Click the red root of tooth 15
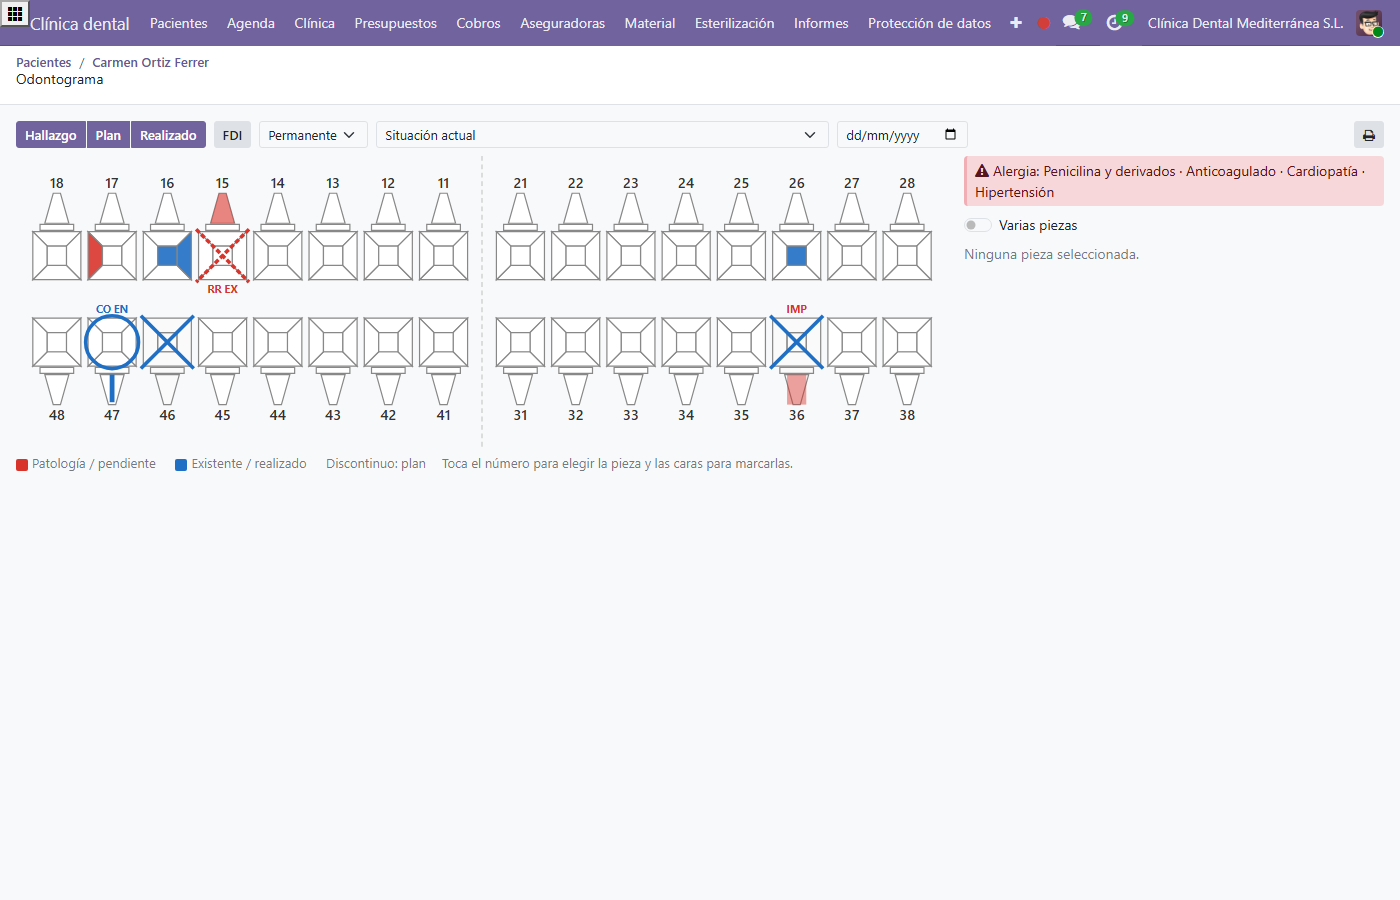This screenshot has height=900, width=1400. point(222,209)
